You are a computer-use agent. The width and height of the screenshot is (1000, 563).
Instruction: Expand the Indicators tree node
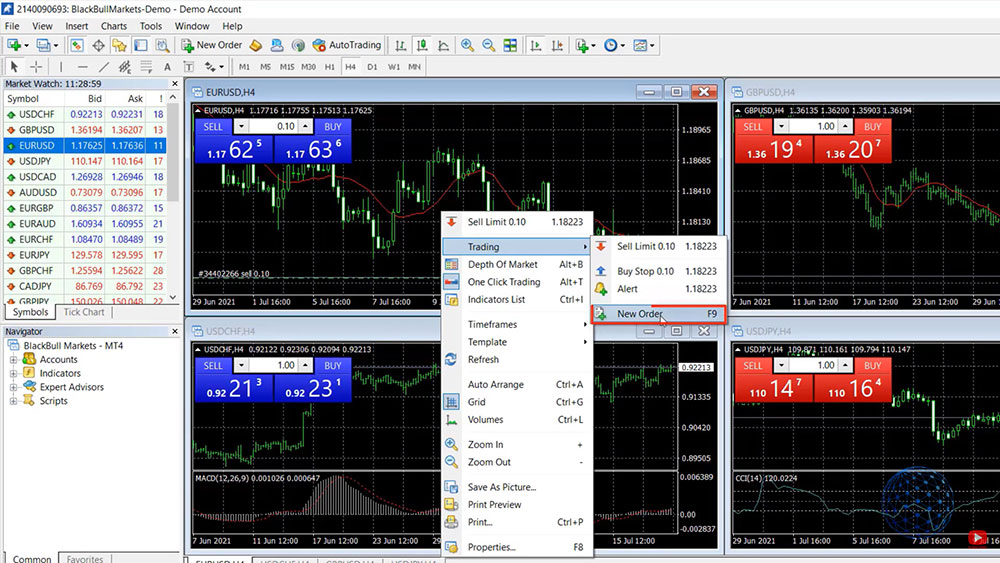pos(14,373)
